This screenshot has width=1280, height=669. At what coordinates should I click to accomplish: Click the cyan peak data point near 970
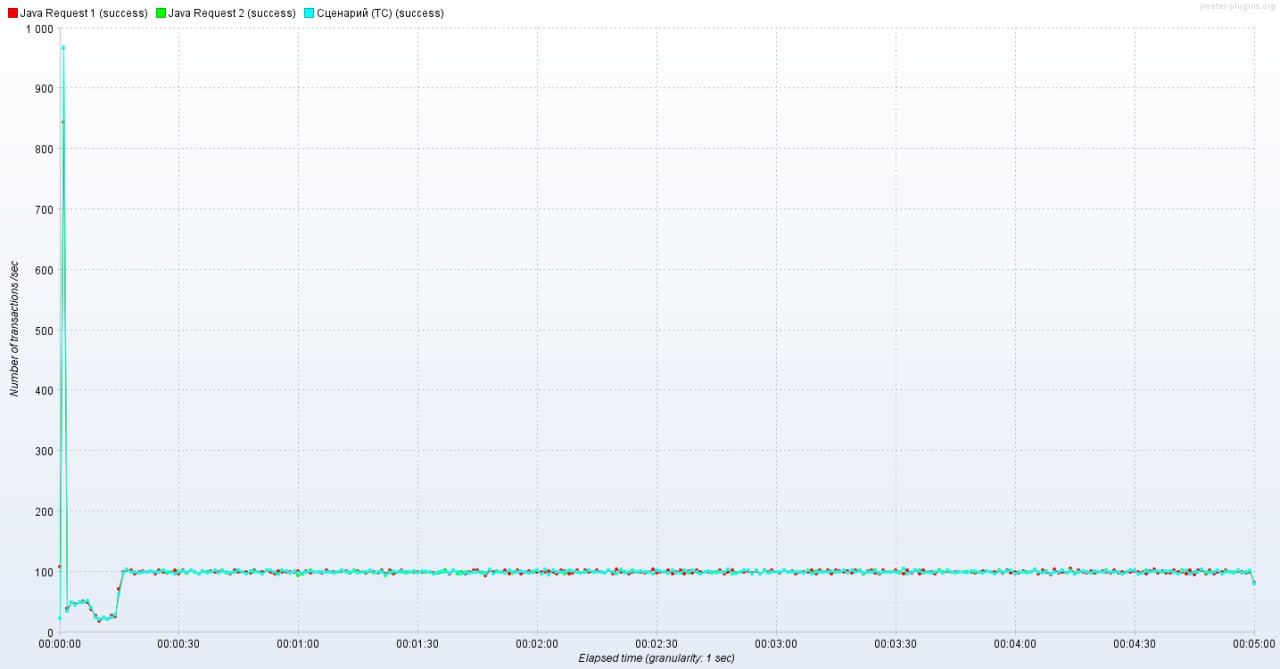(x=63, y=47)
